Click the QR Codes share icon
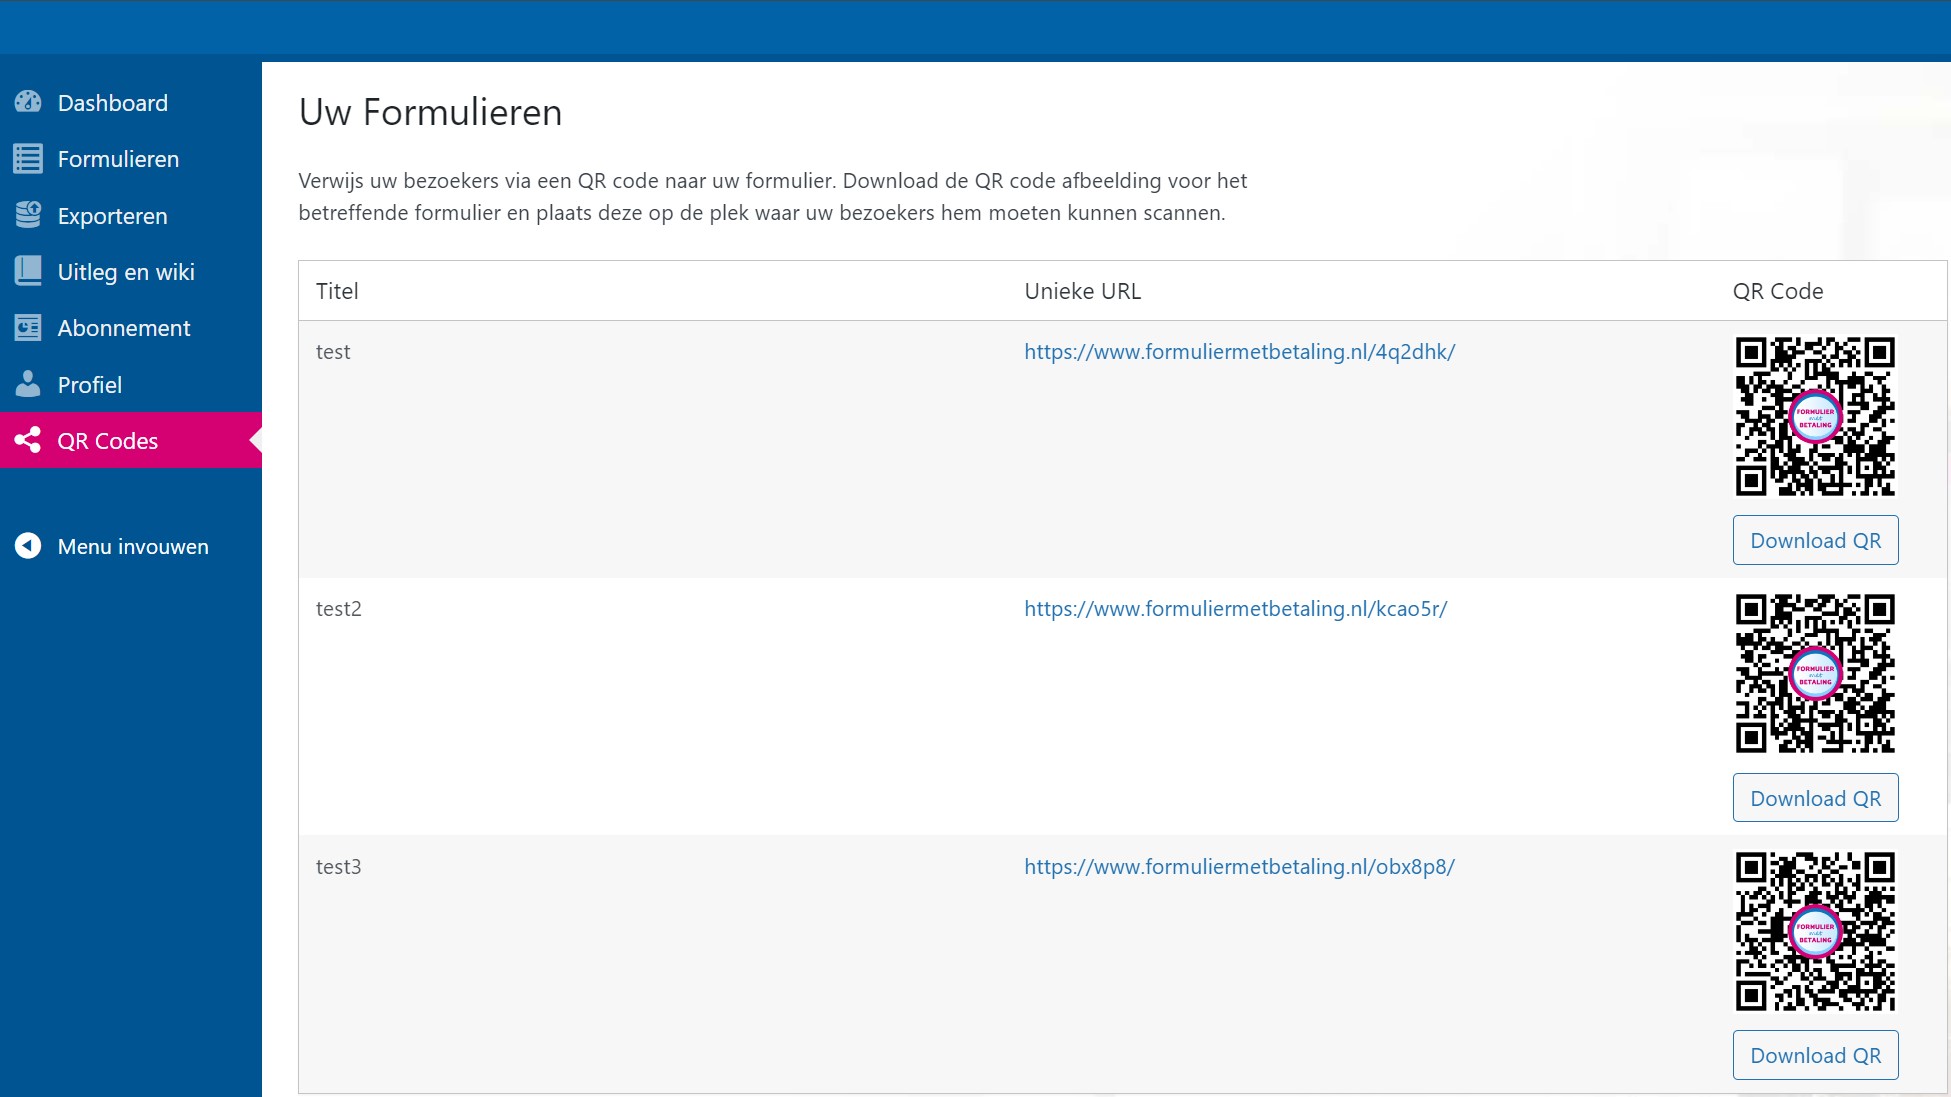Viewport: 1951px width, 1097px height. pyautogui.click(x=28, y=440)
